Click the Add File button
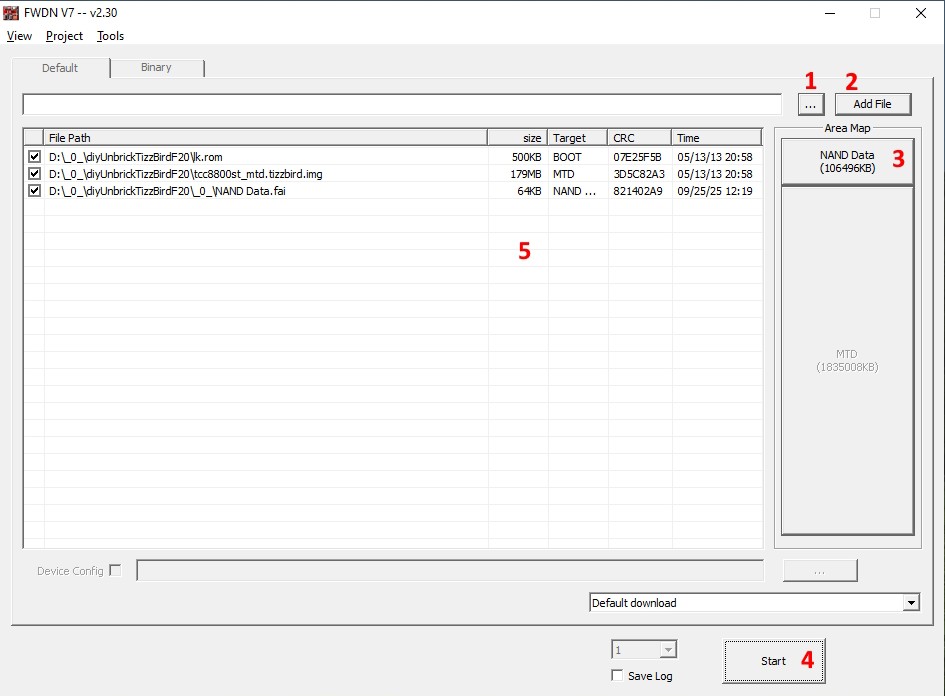Screen dimensions: 945x696 872,104
